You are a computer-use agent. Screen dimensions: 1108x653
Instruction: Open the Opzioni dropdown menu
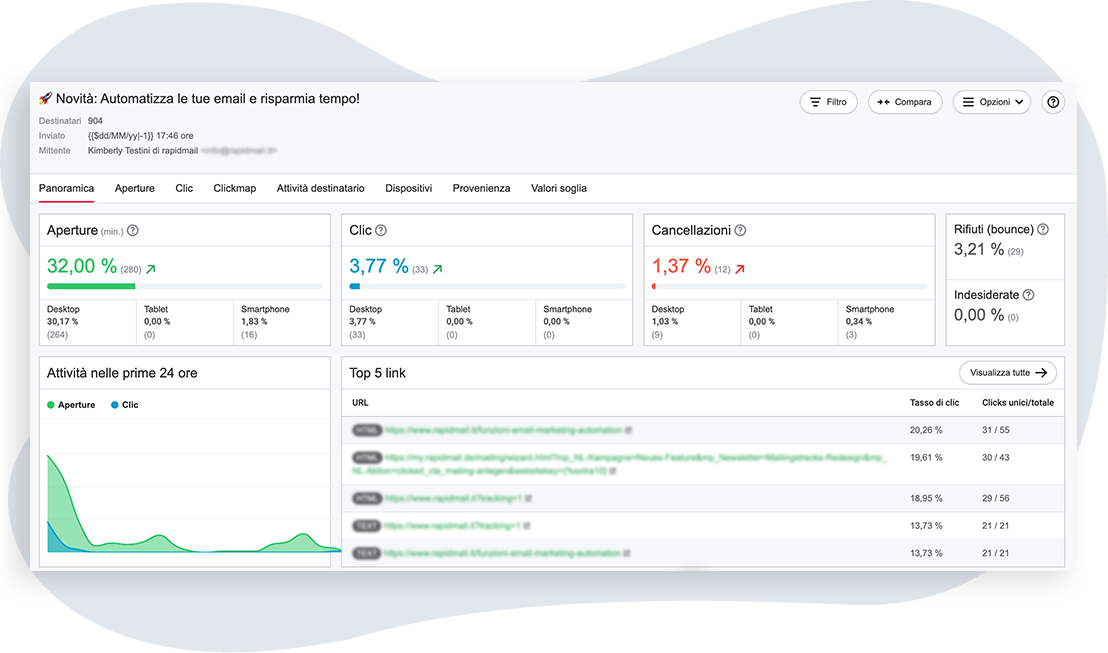coord(990,102)
